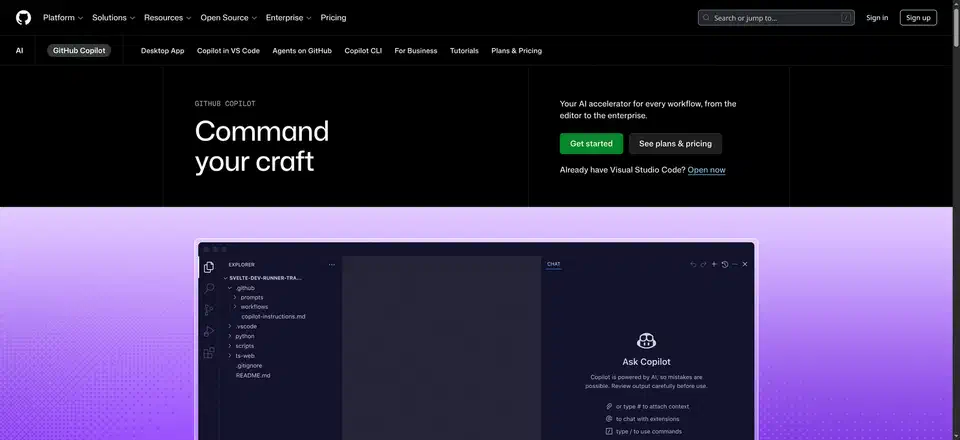Click the @ chat extensions icon
Screen dimensions: 960x440
coord(609,419)
